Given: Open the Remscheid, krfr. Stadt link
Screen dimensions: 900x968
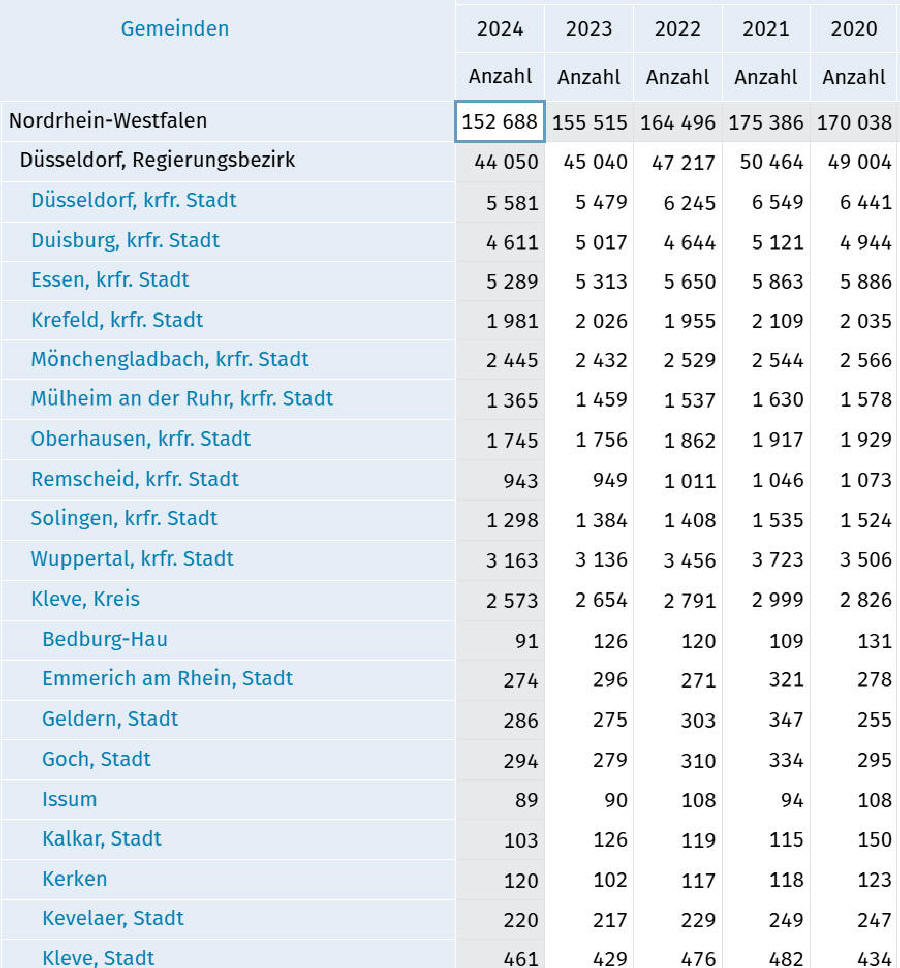Looking at the screenshot, I should click(x=135, y=479).
